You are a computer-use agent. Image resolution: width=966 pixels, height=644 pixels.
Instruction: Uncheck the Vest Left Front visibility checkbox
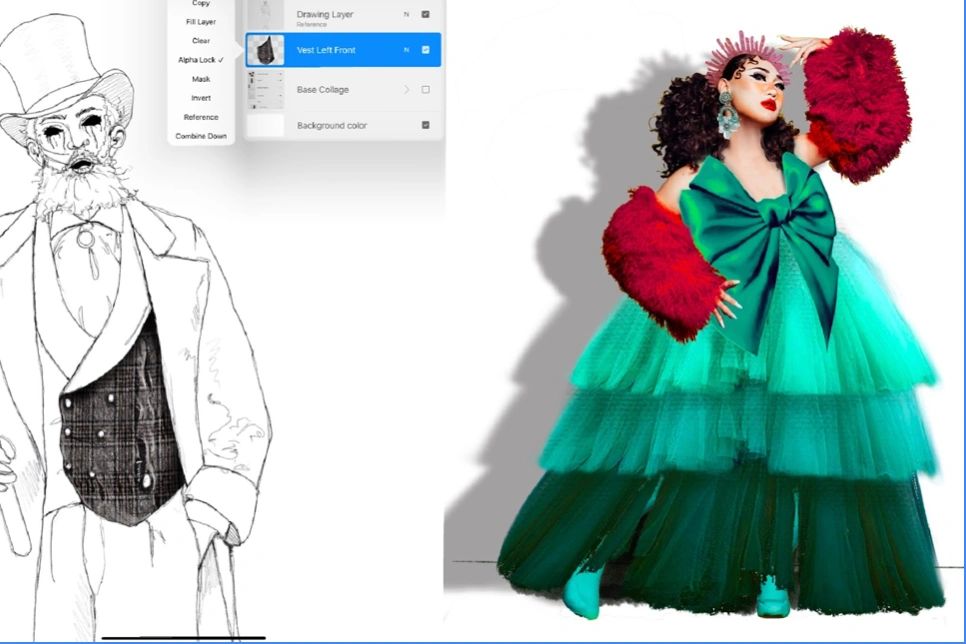coord(424,49)
